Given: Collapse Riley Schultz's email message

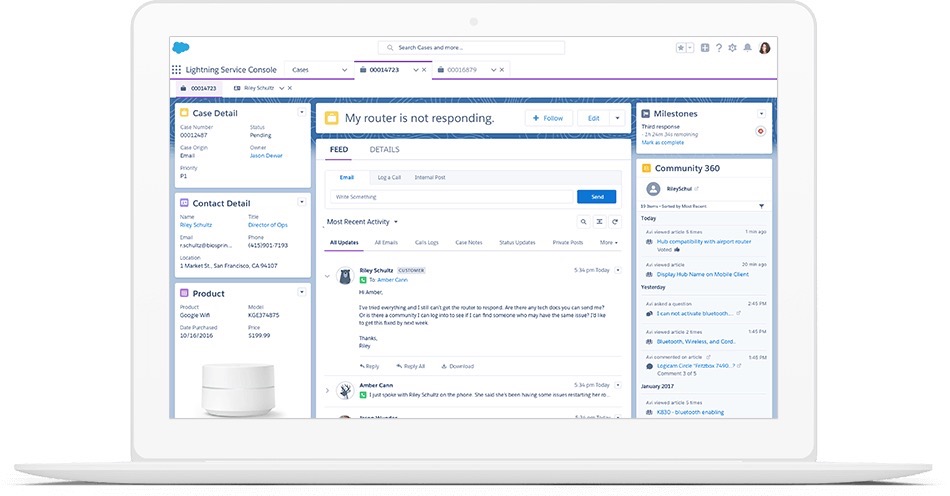Looking at the screenshot, I should click(x=327, y=276).
